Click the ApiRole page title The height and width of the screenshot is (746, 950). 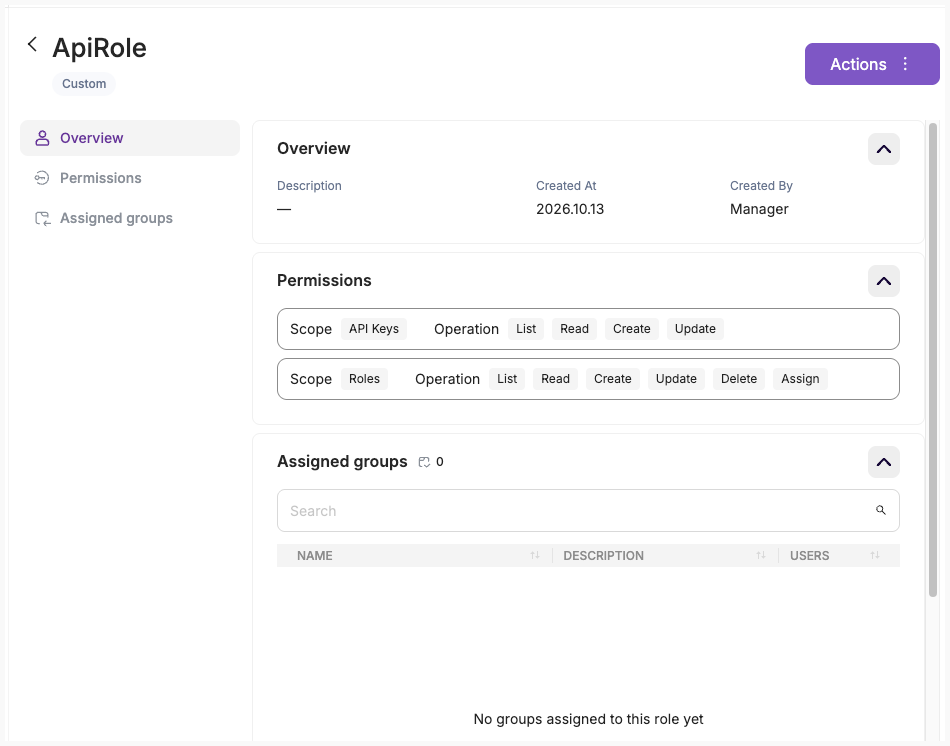click(99, 48)
